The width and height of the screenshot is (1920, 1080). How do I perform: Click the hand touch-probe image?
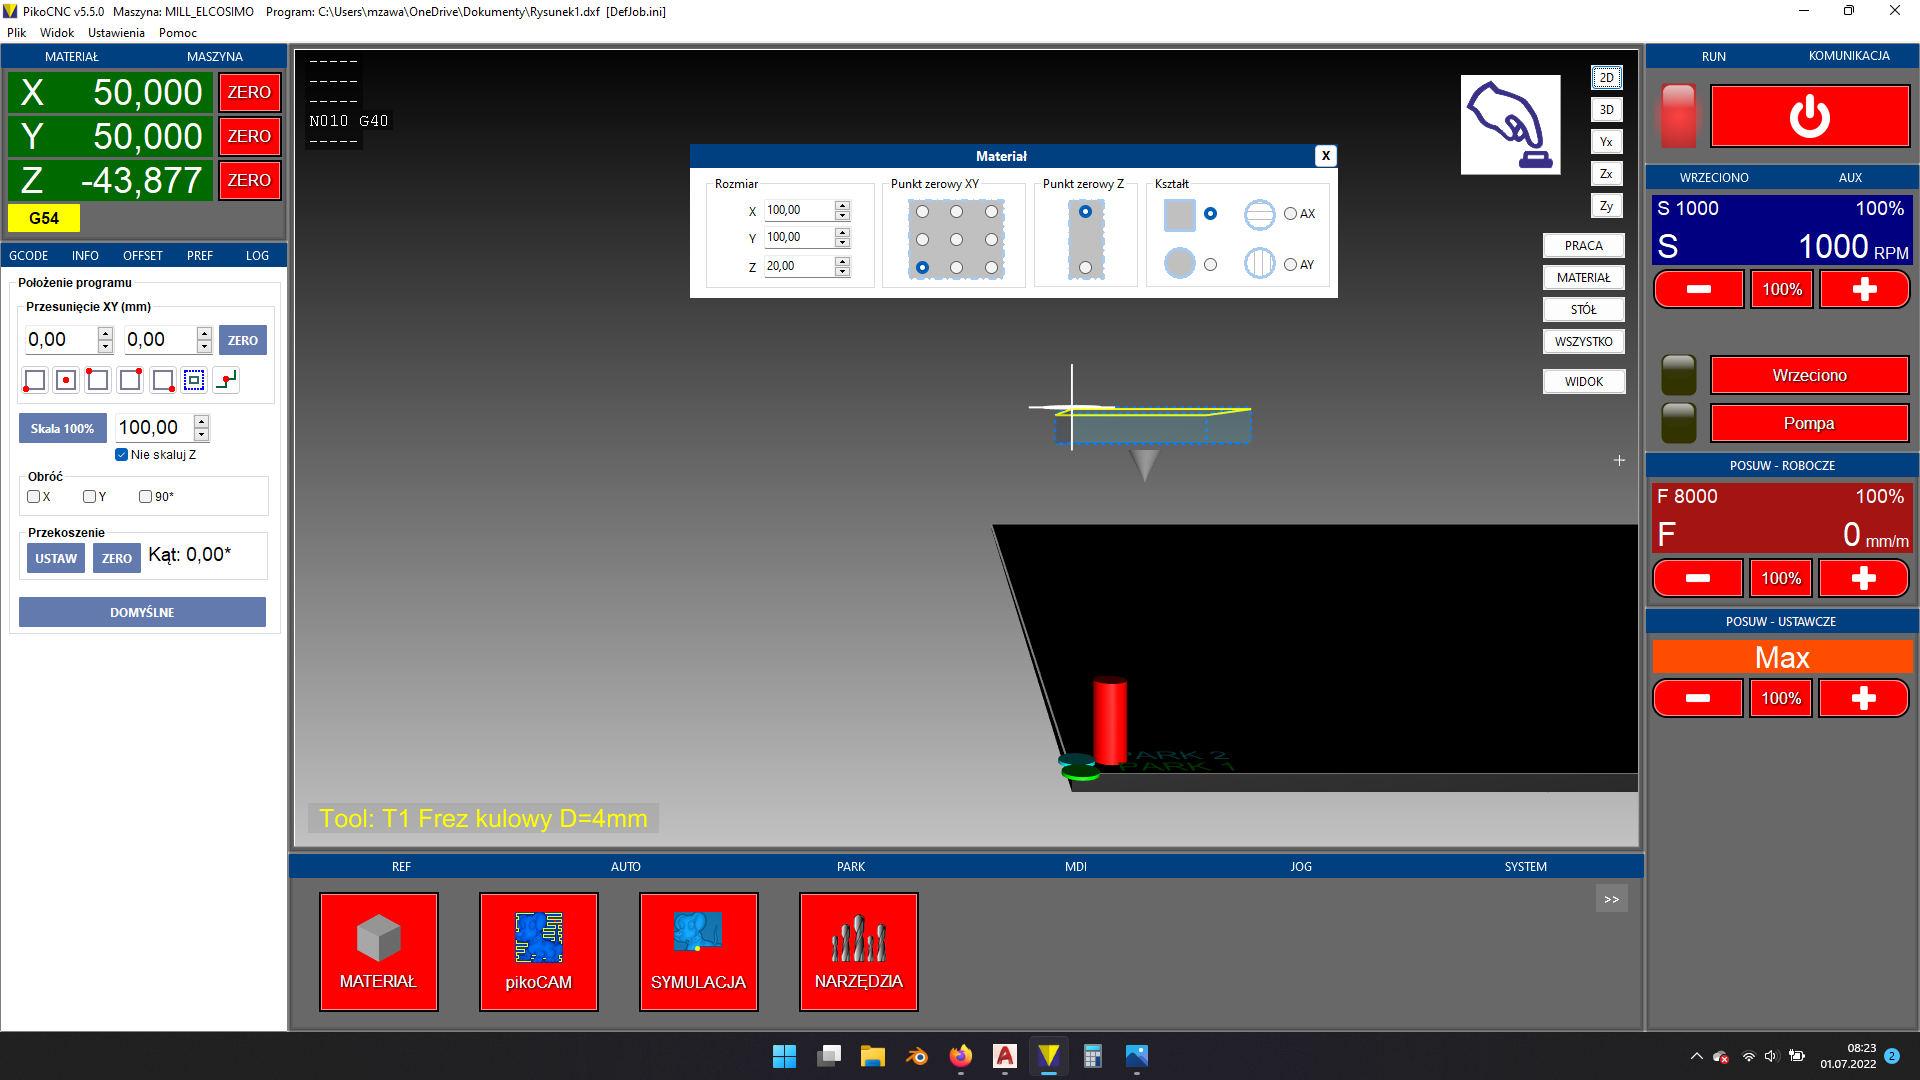(x=1510, y=125)
